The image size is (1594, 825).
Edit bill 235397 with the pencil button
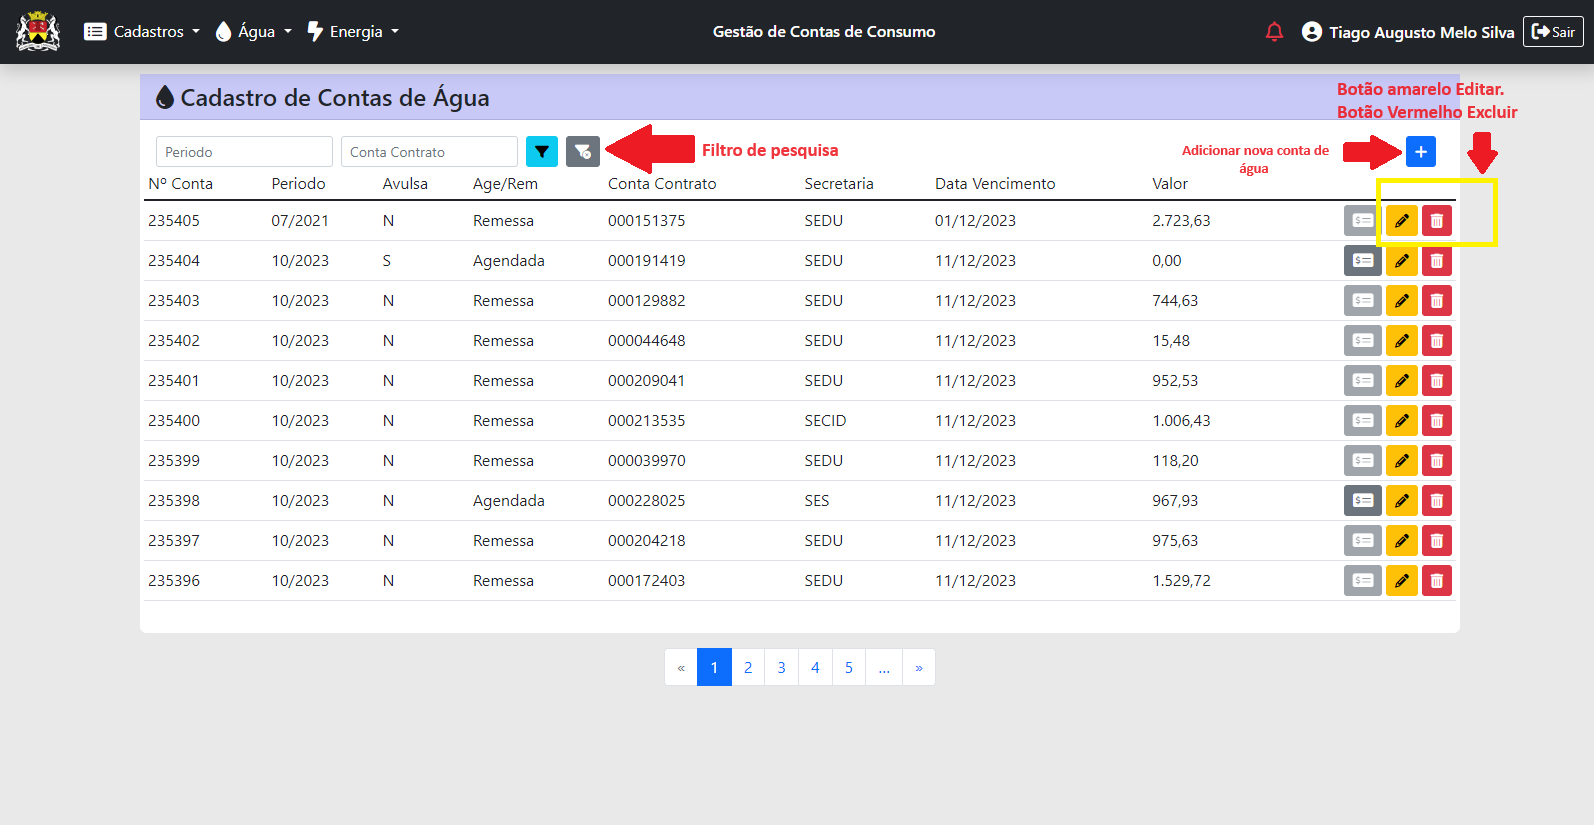click(x=1402, y=540)
